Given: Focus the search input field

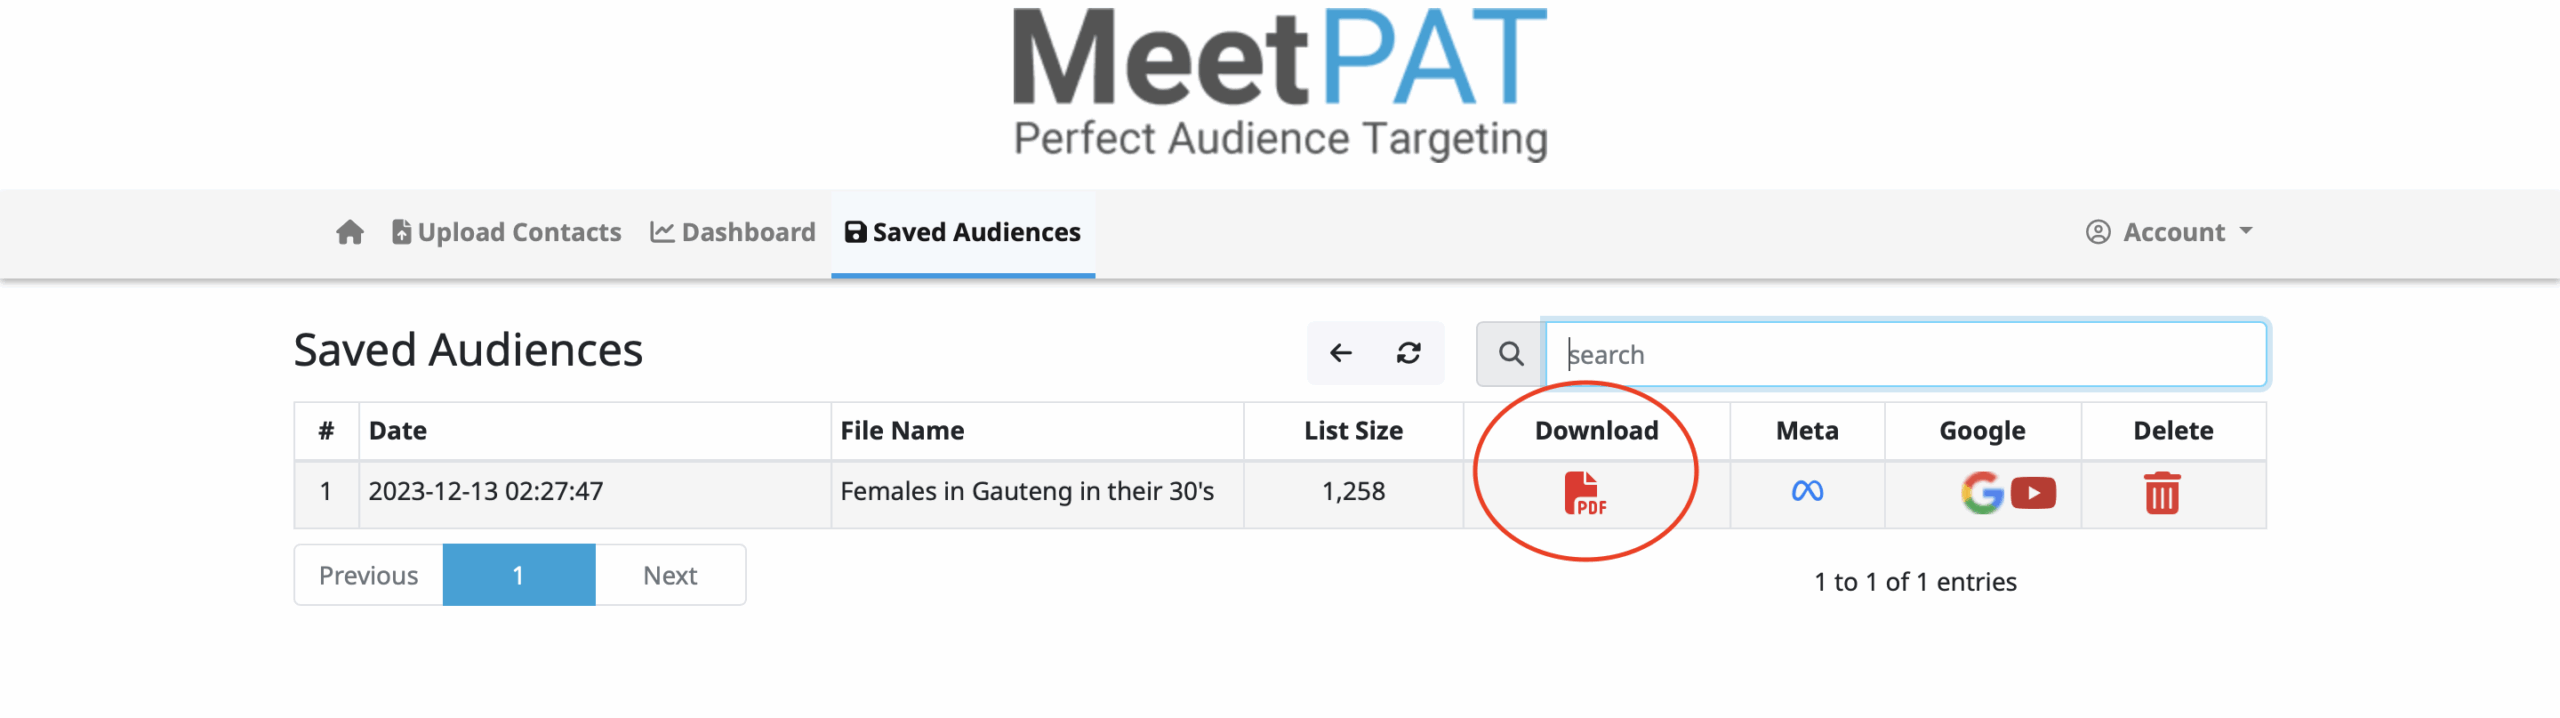Looking at the screenshot, I should (x=1905, y=354).
